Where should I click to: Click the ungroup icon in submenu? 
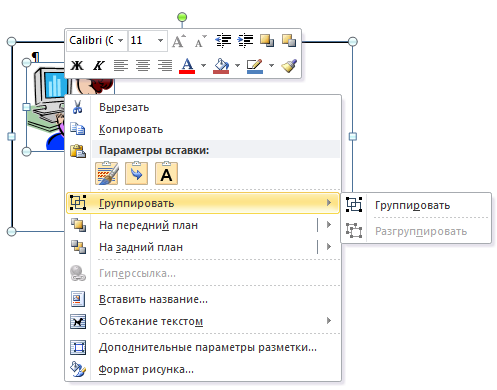coord(354,230)
